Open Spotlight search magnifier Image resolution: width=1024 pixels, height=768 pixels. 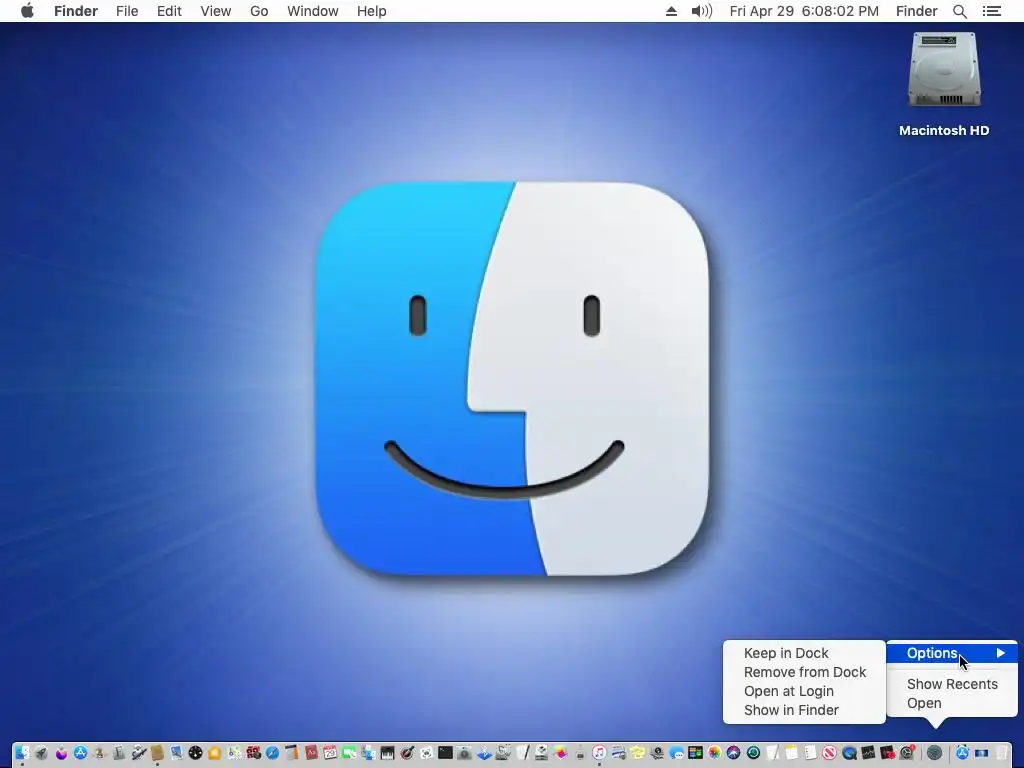coord(960,11)
